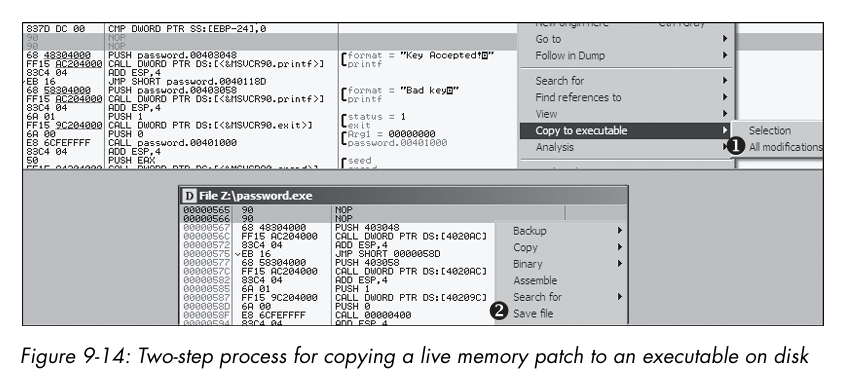Select the 'CMP DWORD PTR SS:[EBP-24],0' instruction
Viewport: 841px width, 381px height.
(x=187, y=29)
